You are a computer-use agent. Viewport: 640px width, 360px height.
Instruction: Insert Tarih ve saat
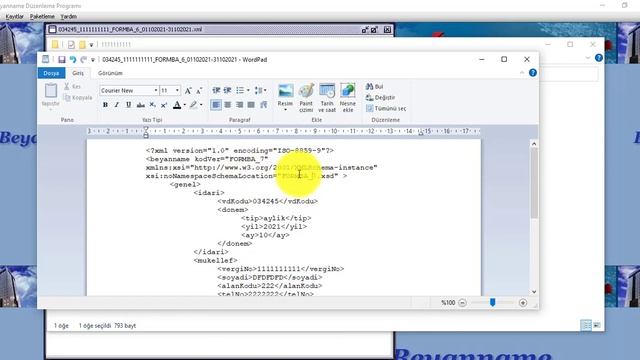[327, 97]
